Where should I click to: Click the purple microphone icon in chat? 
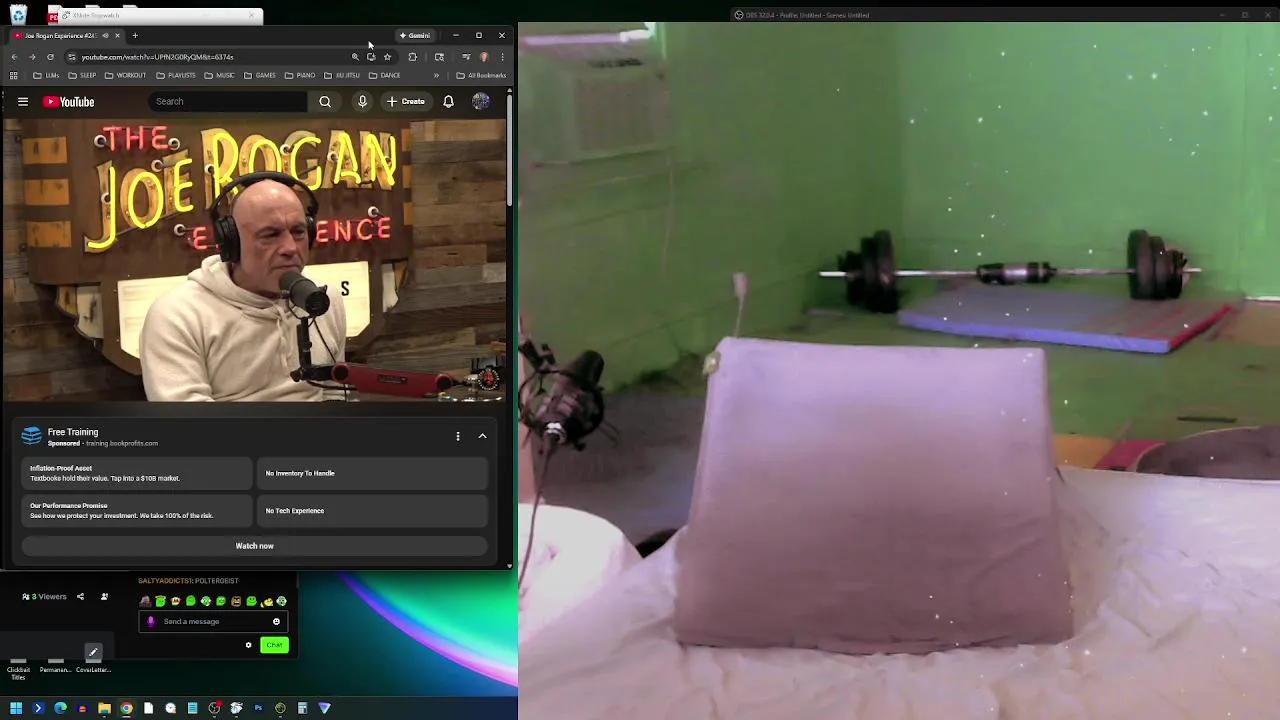click(151, 621)
